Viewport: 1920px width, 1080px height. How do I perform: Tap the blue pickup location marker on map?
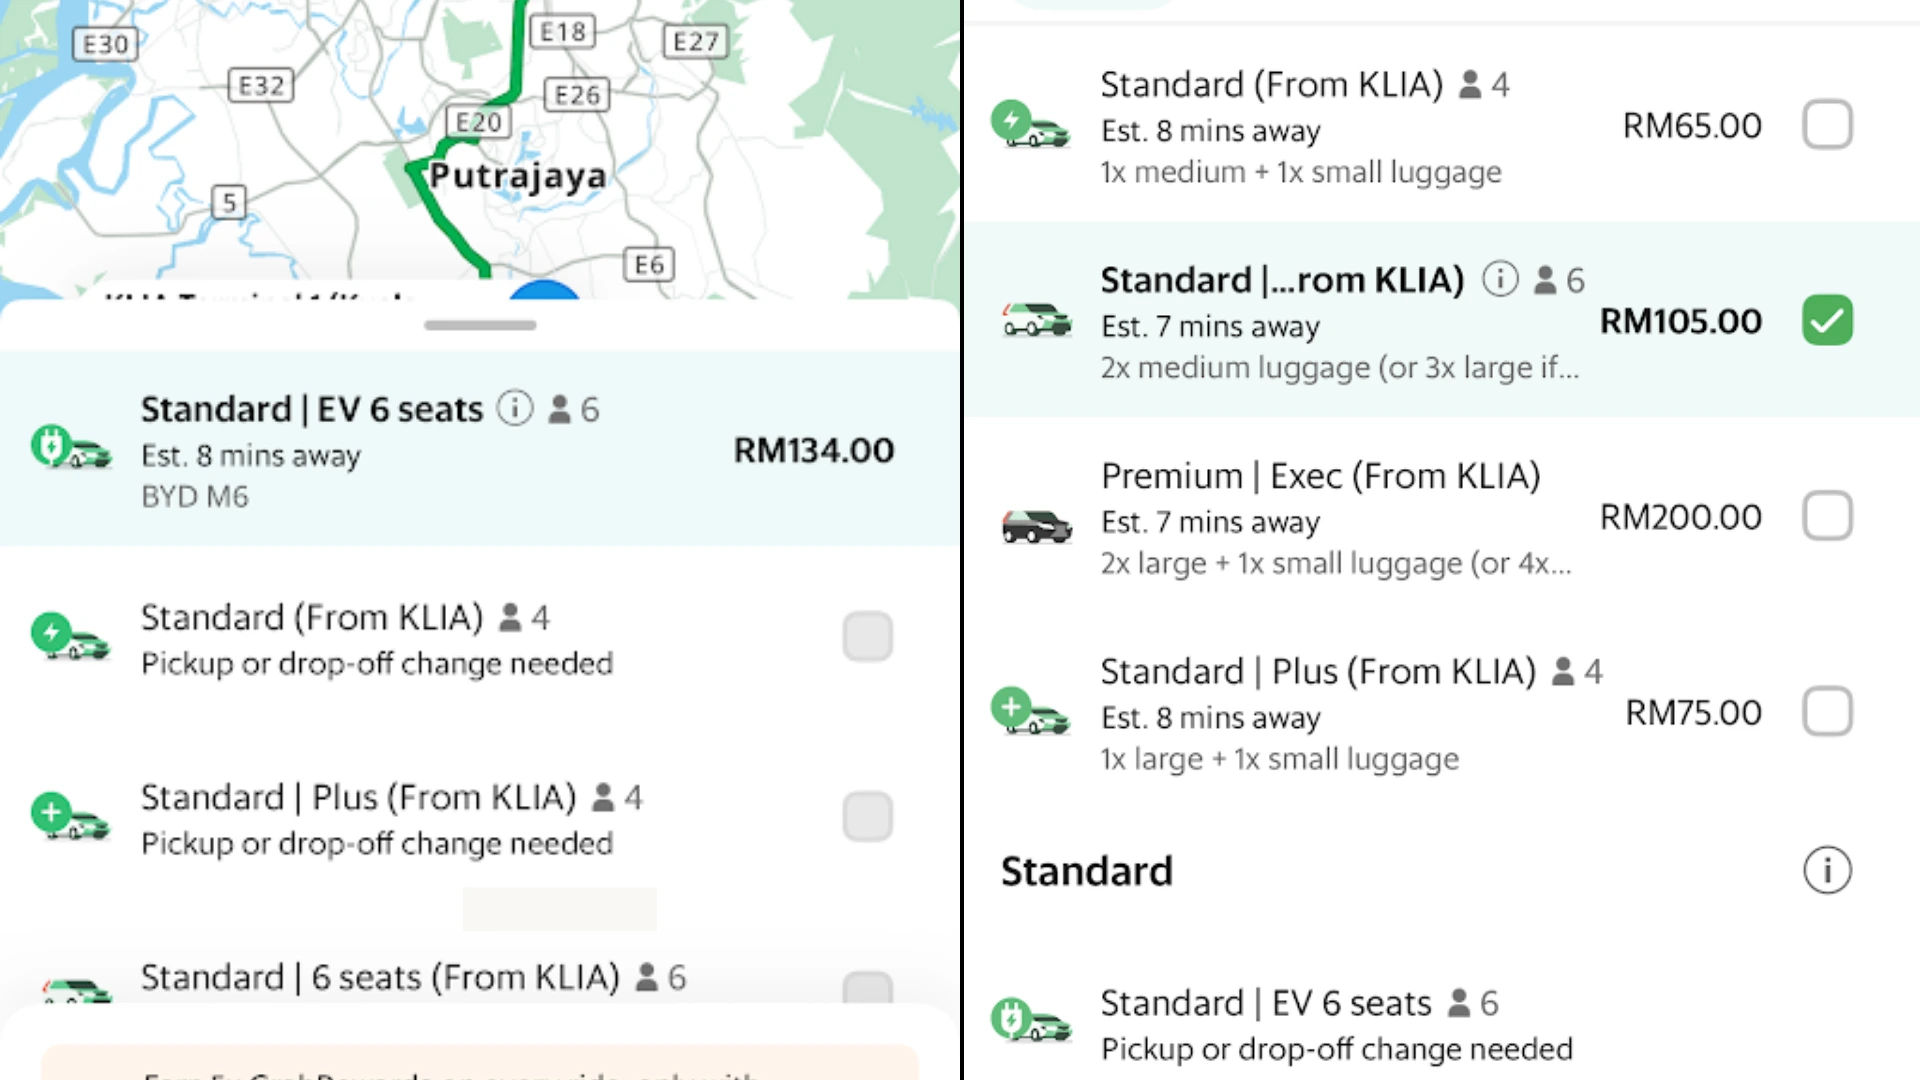tap(544, 289)
